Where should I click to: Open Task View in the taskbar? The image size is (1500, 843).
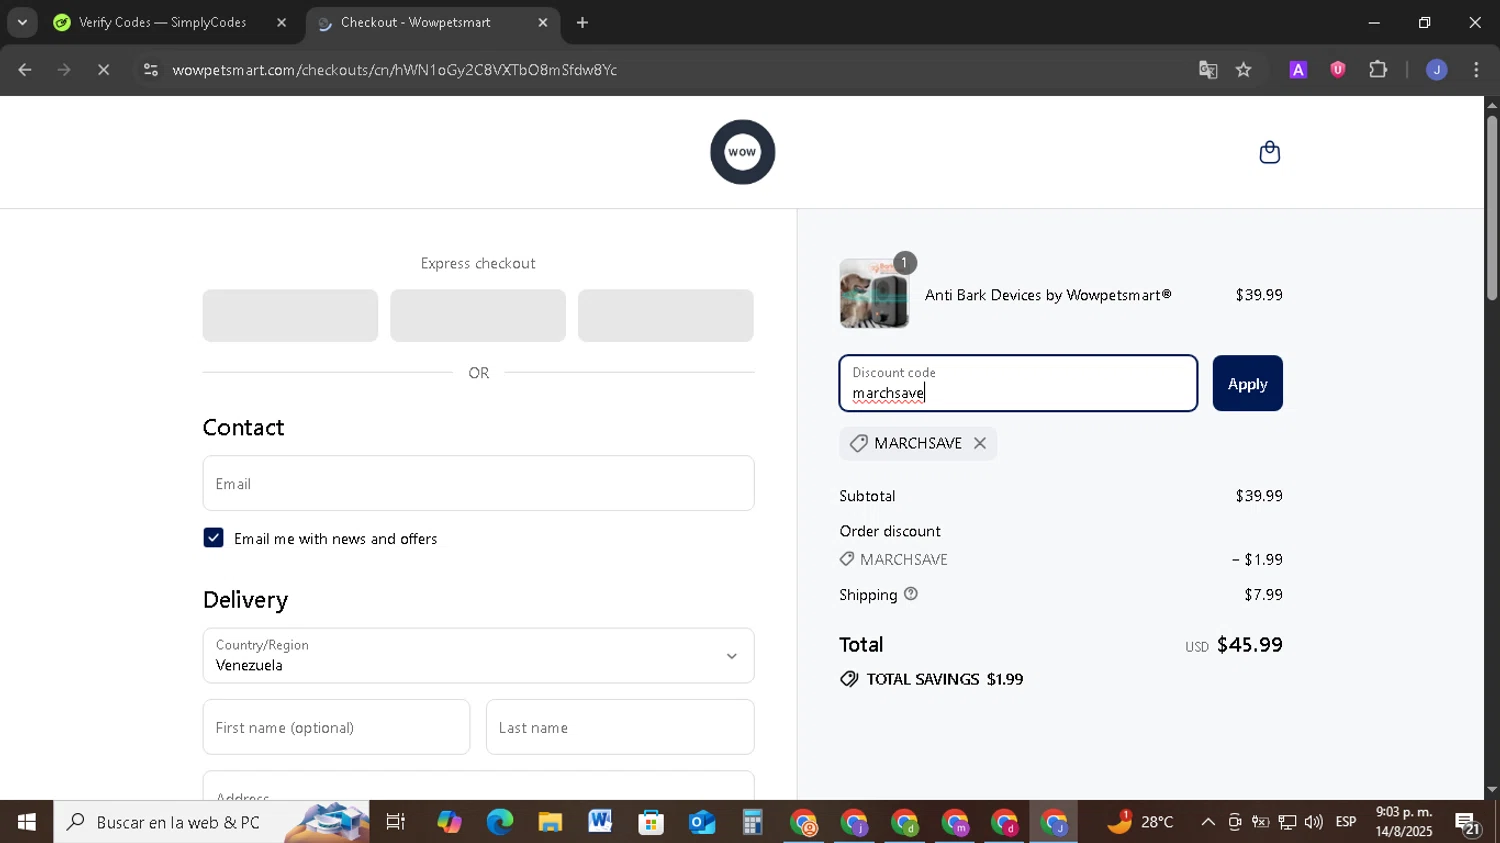click(396, 822)
